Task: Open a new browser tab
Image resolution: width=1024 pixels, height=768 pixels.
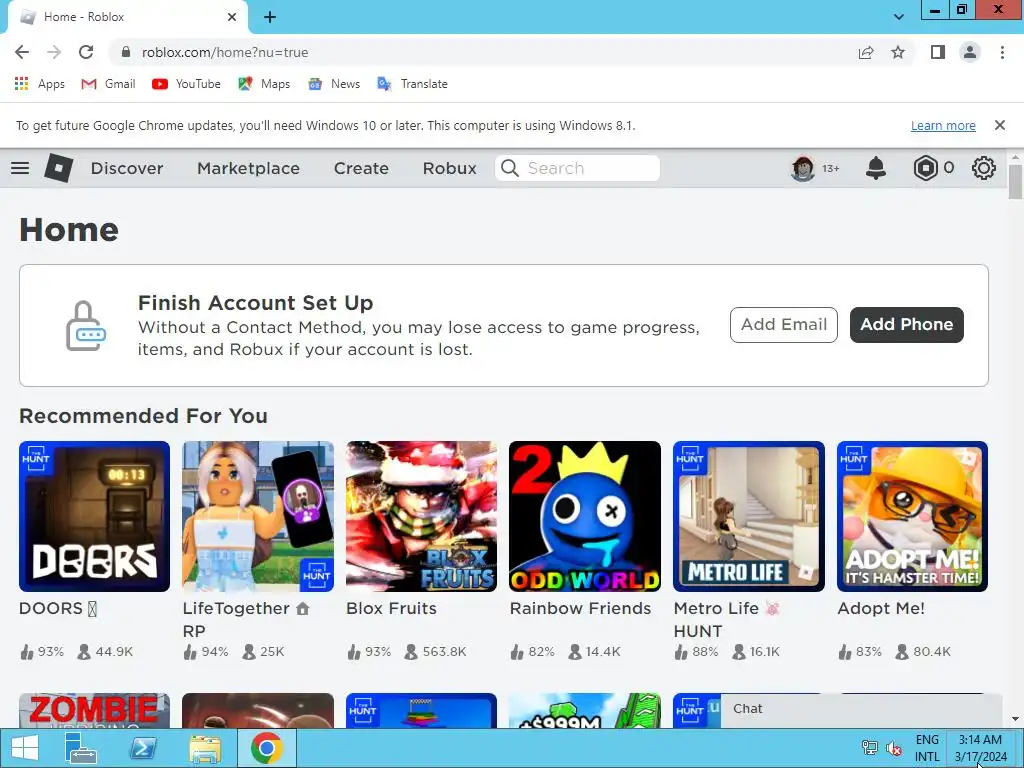Action: click(270, 18)
